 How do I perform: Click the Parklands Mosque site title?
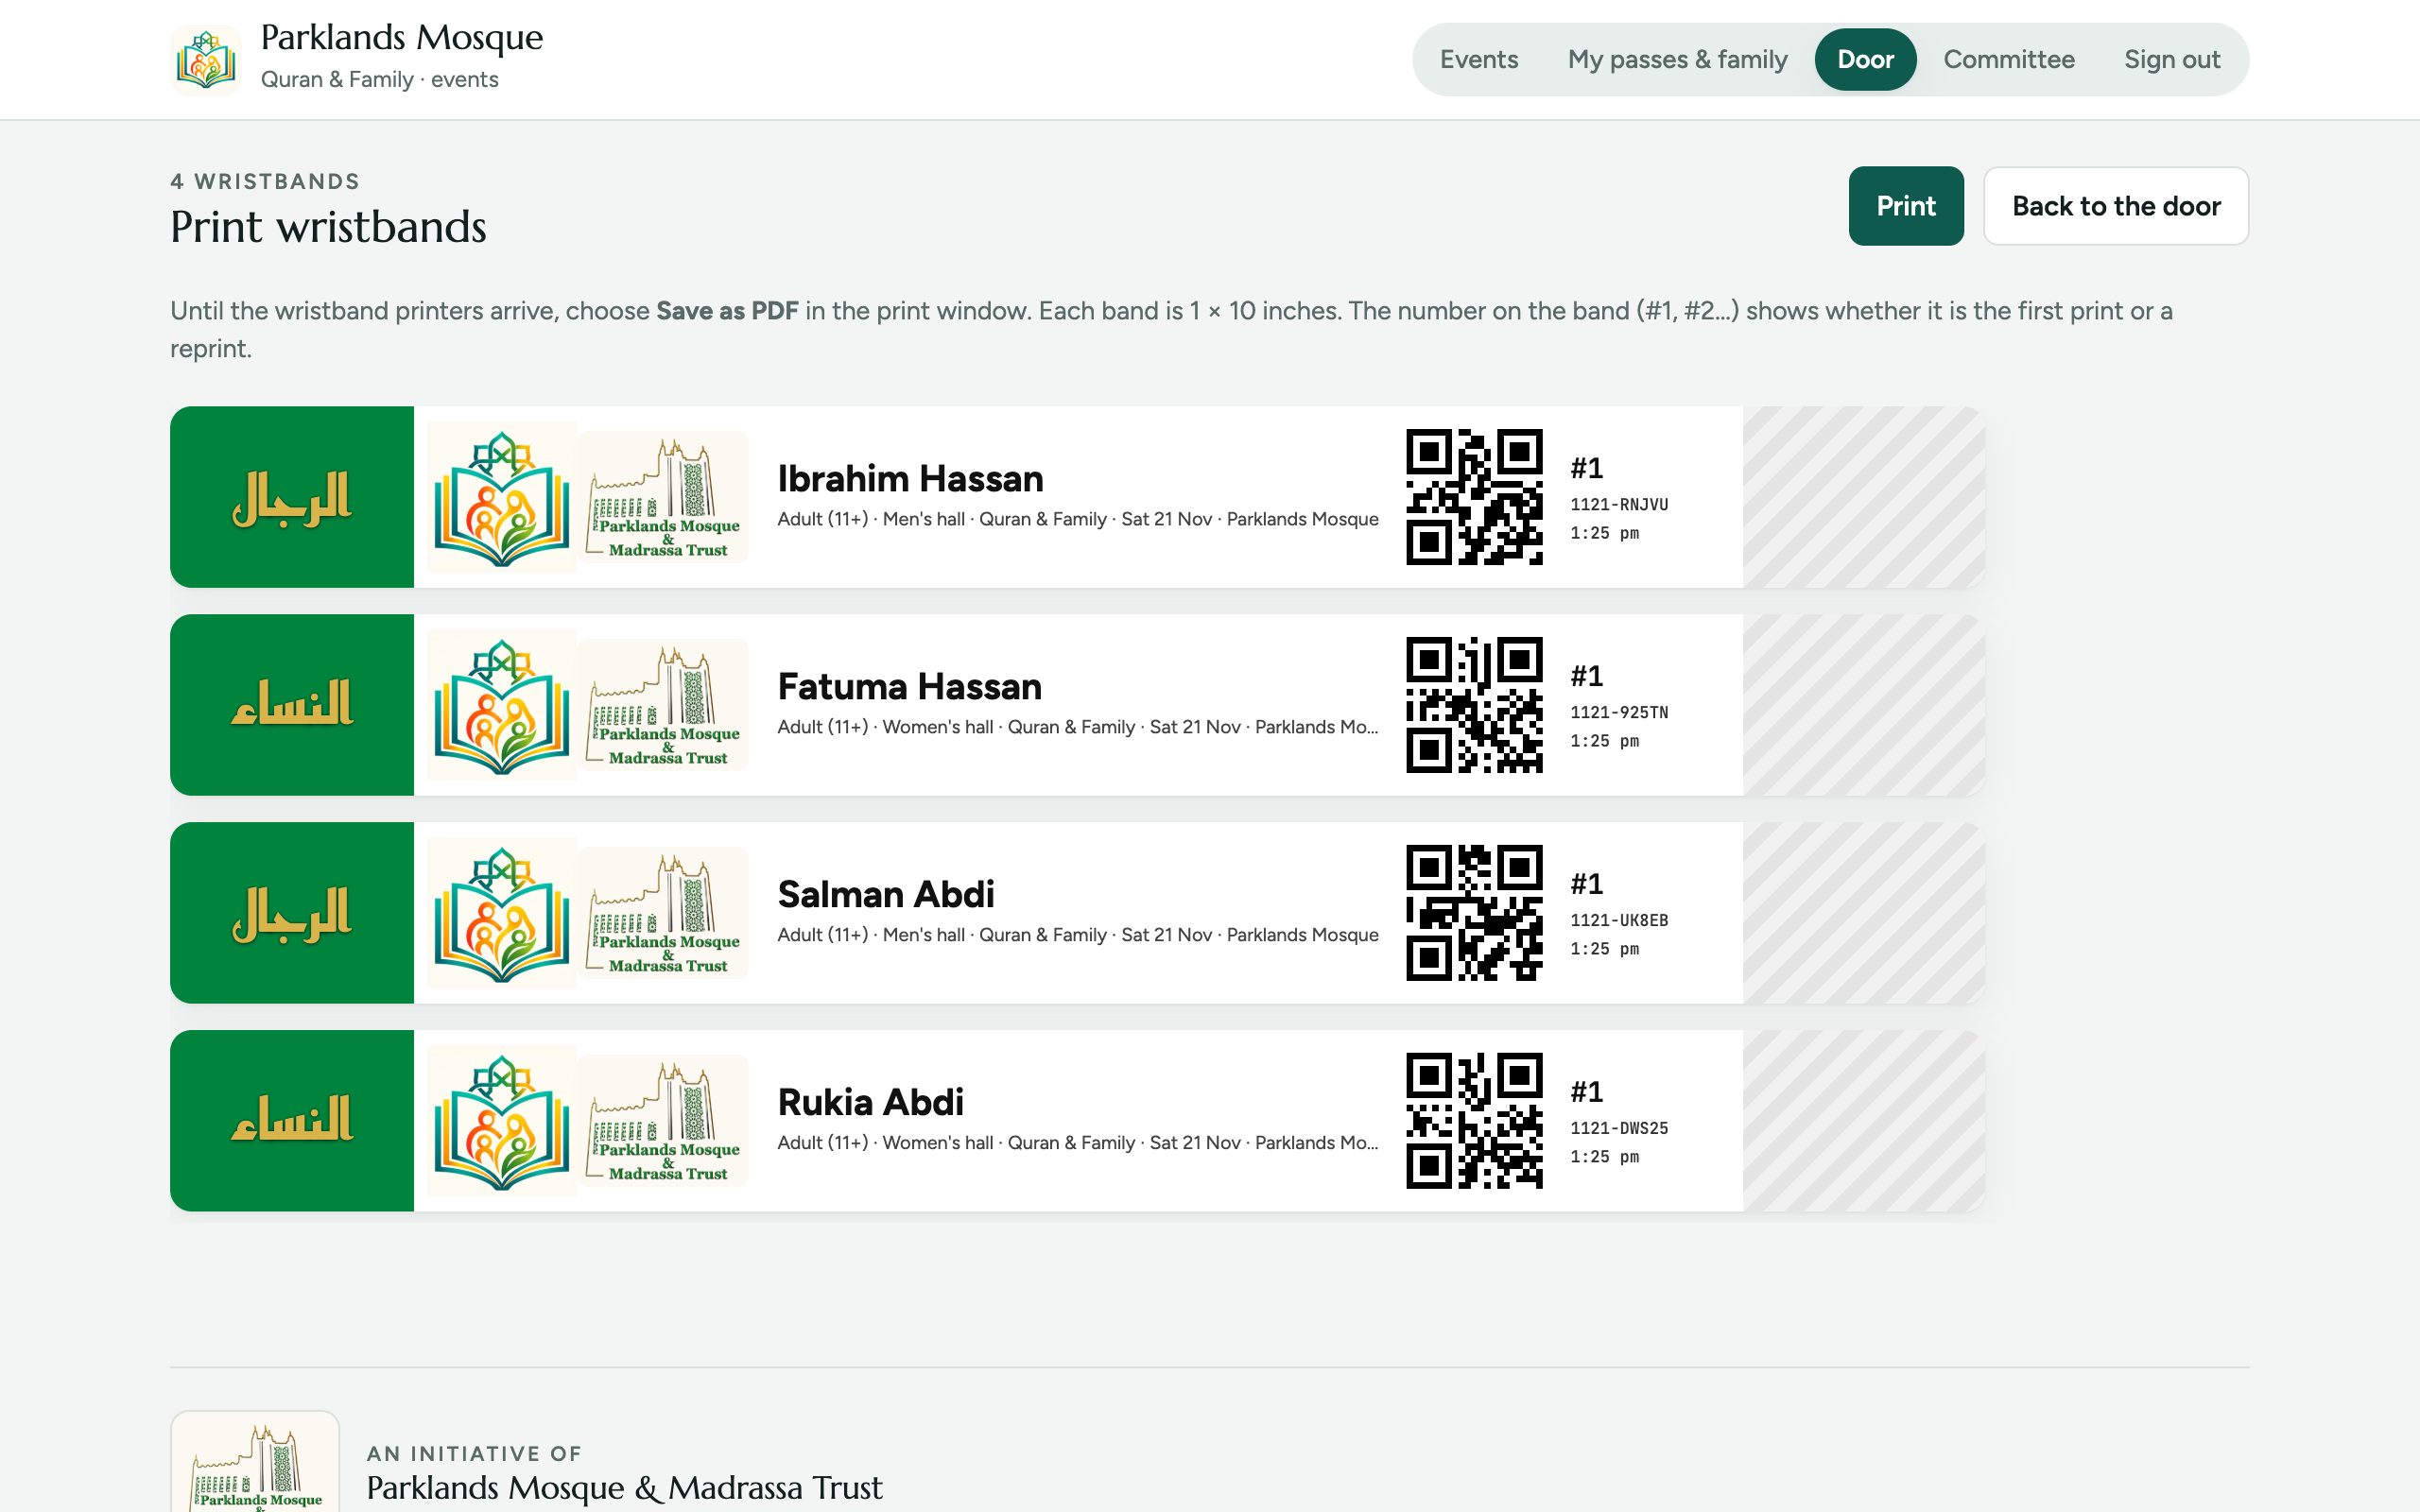click(401, 38)
